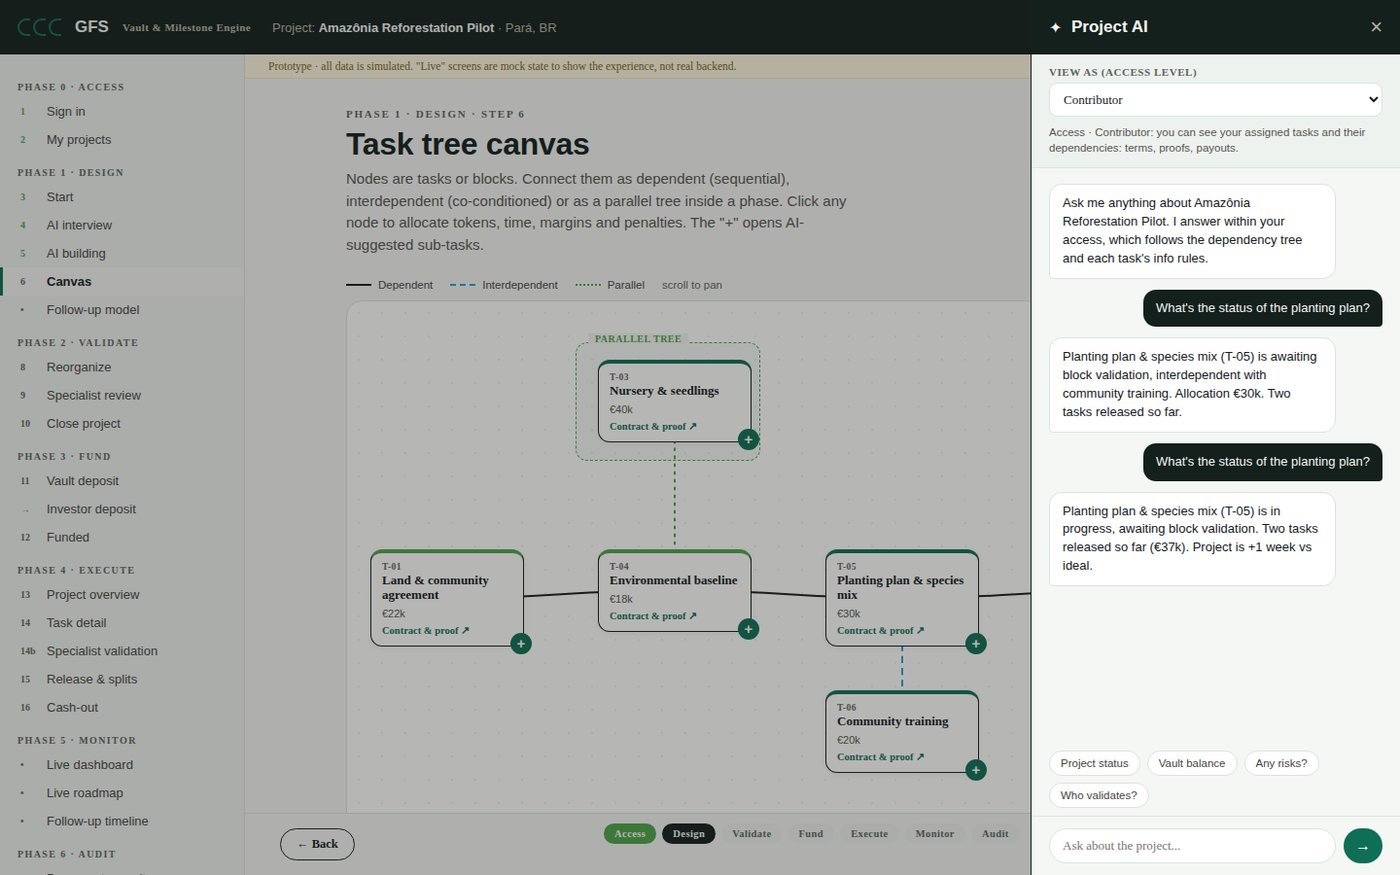Select the Vault balance suggestion chip

(1192, 763)
